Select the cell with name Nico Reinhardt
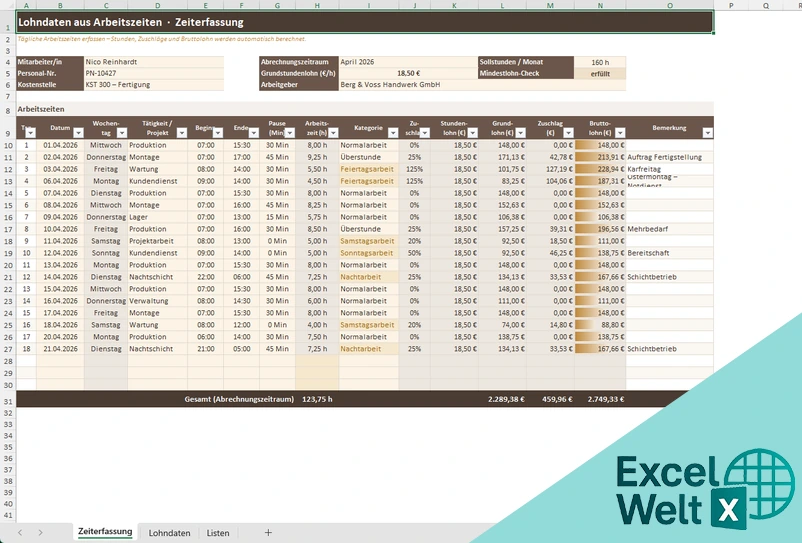 coord(154,62)
